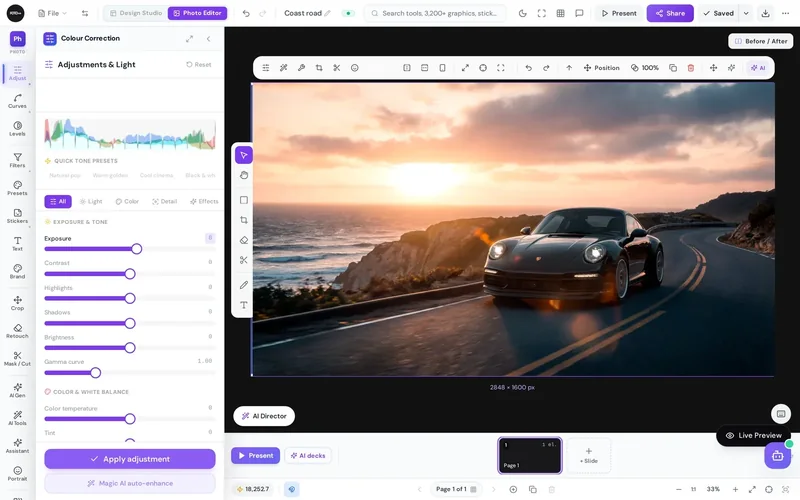Select the Effects adjustments tab
This screenshot has width=800, height=500.
[204, 202]
